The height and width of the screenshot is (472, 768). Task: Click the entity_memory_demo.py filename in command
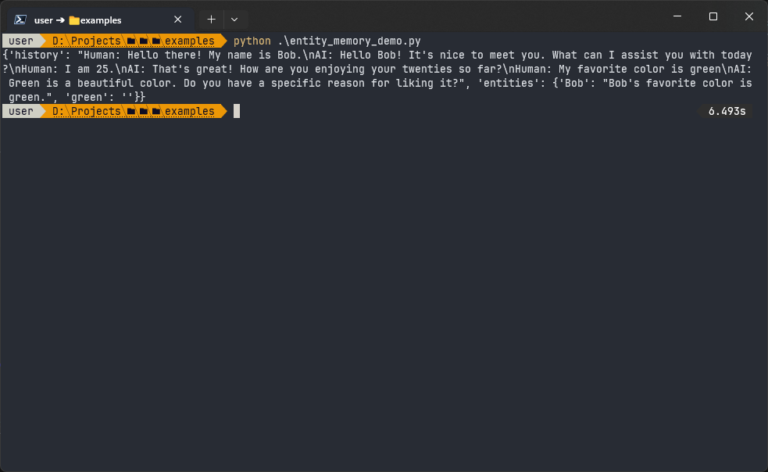pos(346,41)
